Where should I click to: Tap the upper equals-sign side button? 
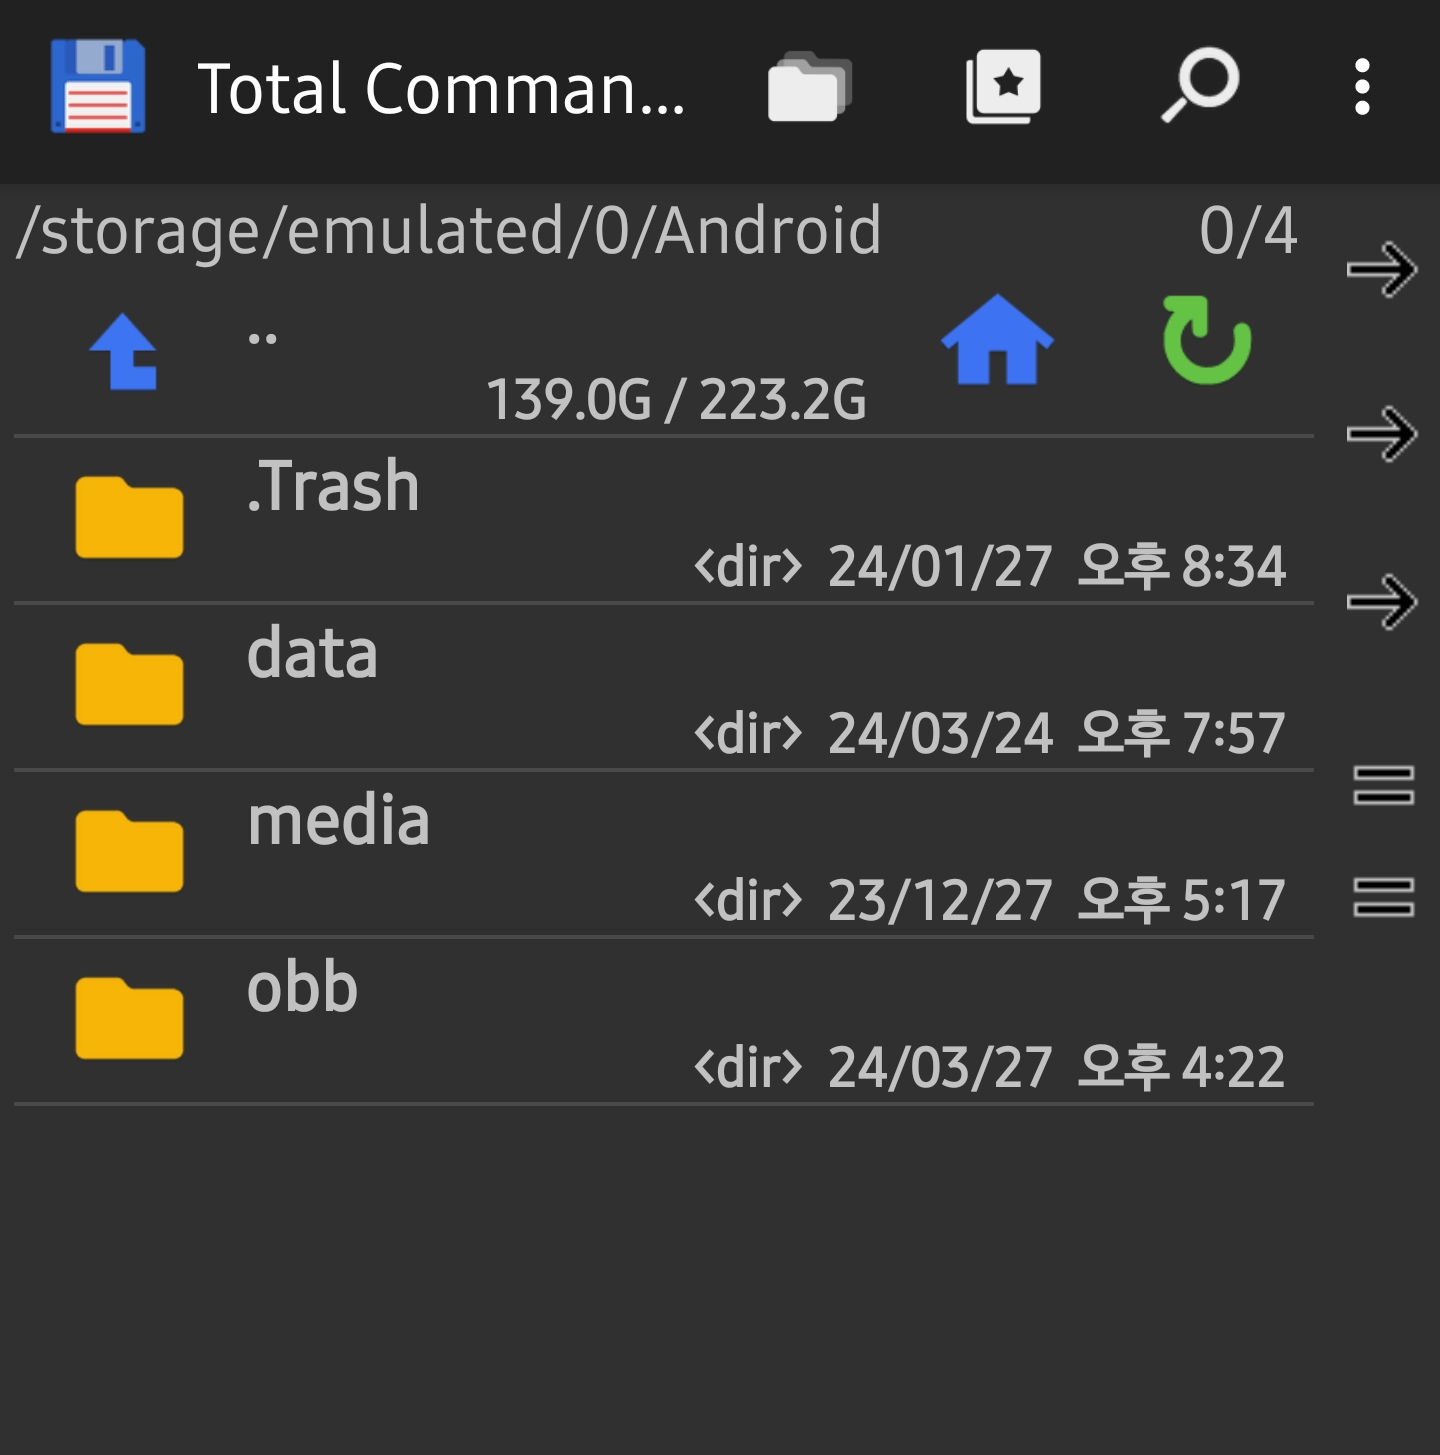coord(1383,785)
